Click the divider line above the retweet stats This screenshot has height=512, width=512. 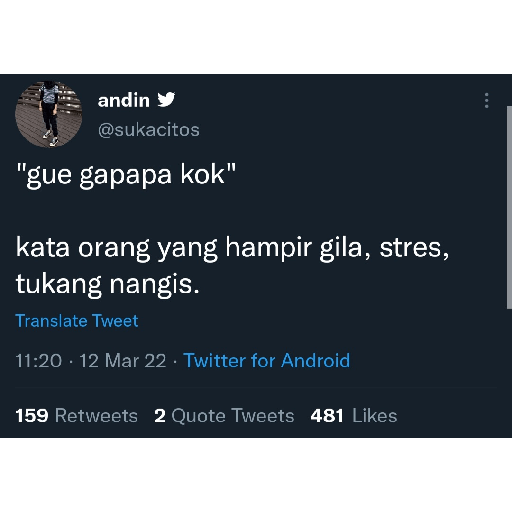tap(256, 388)
